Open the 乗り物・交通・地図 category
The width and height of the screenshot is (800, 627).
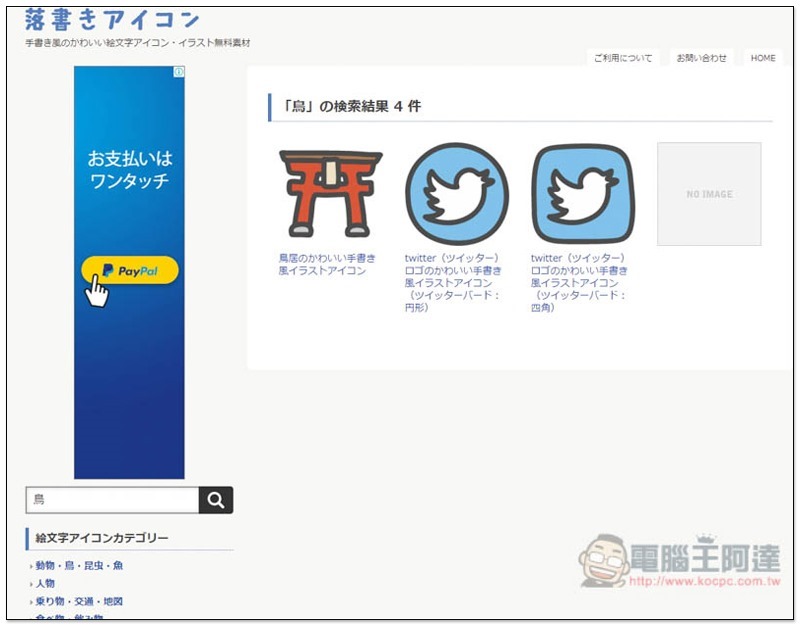[79, 601]
